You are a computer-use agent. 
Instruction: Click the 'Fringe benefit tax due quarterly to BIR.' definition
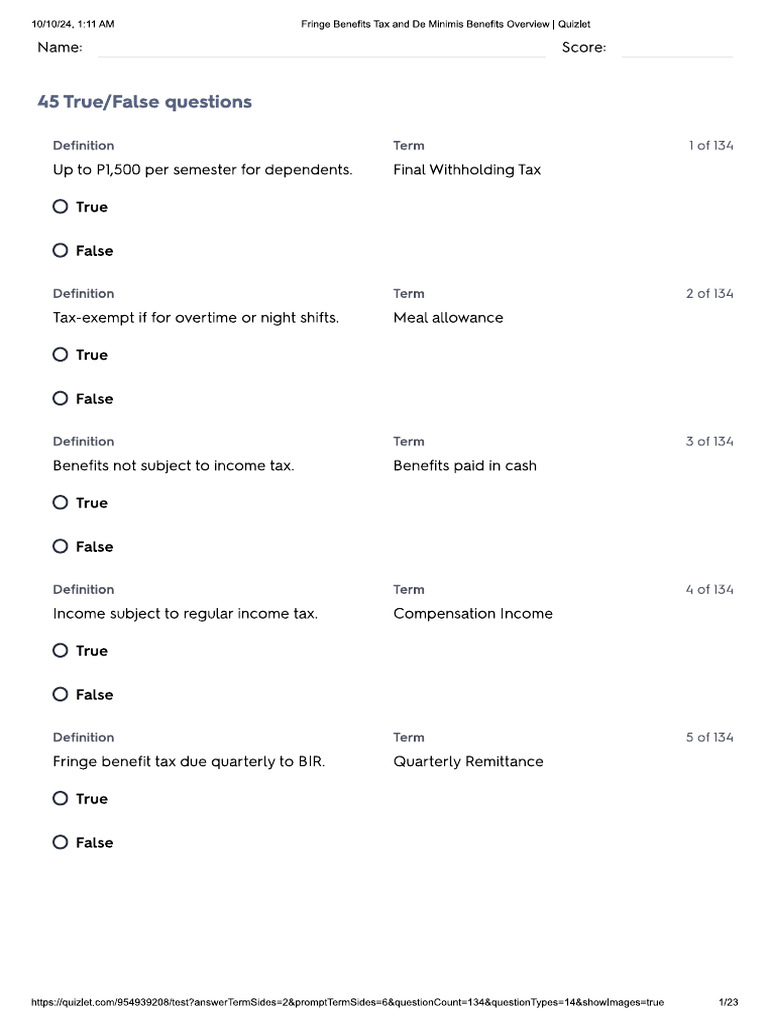click(x=189, y=762)
